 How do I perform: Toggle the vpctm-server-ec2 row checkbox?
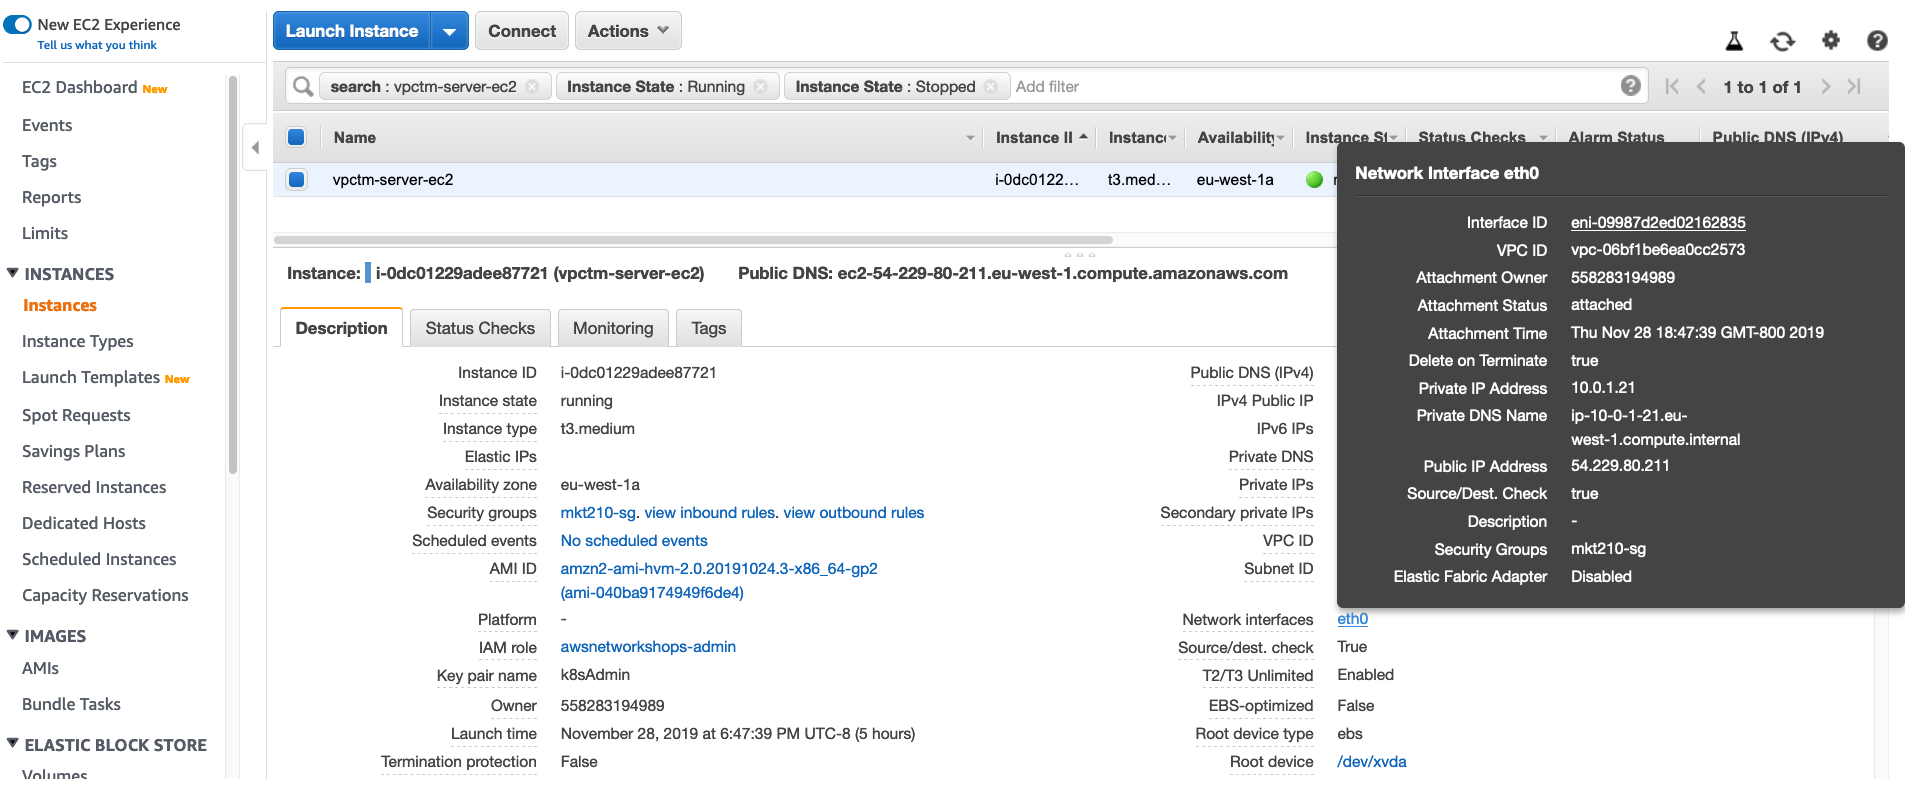point(296,180)
